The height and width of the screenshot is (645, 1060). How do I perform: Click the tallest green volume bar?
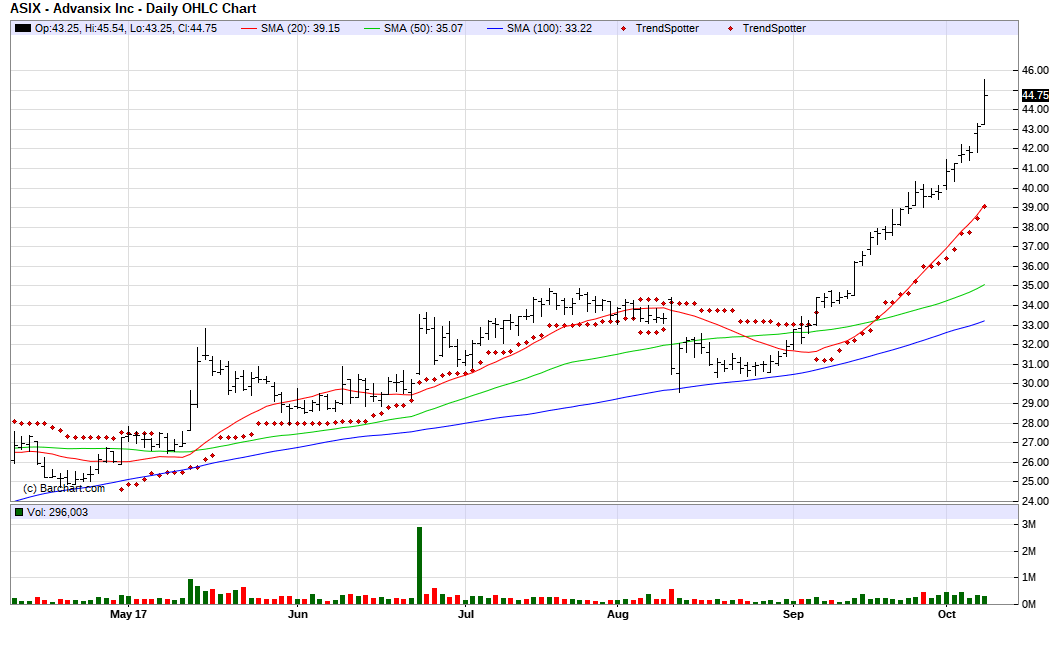coord(419,565)
